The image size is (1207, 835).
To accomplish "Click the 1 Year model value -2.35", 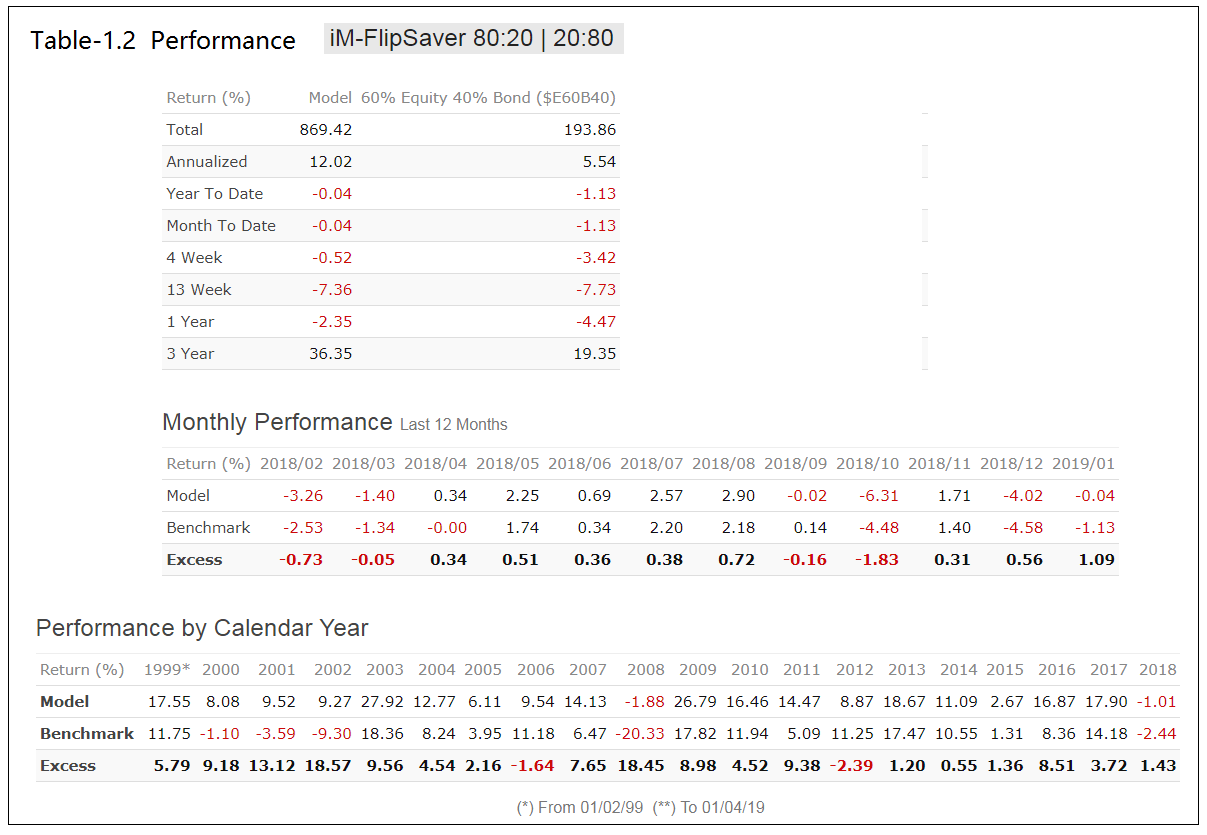I will point(332,322).
